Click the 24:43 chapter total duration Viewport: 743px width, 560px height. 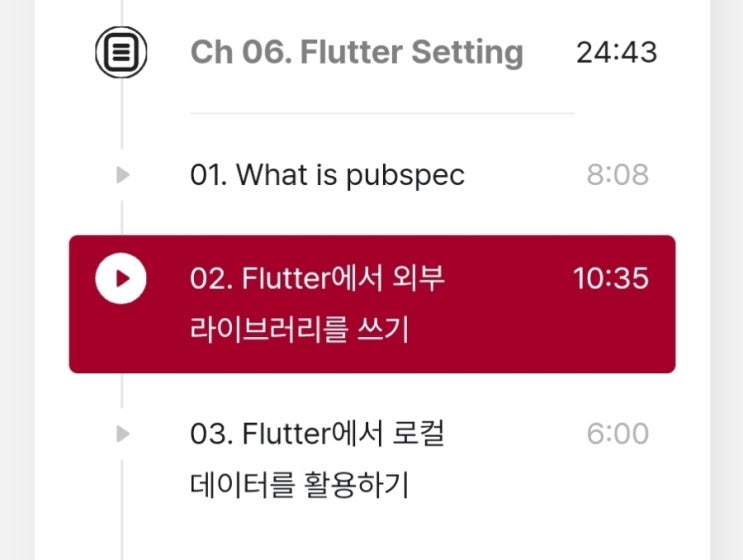click(616, 52)
